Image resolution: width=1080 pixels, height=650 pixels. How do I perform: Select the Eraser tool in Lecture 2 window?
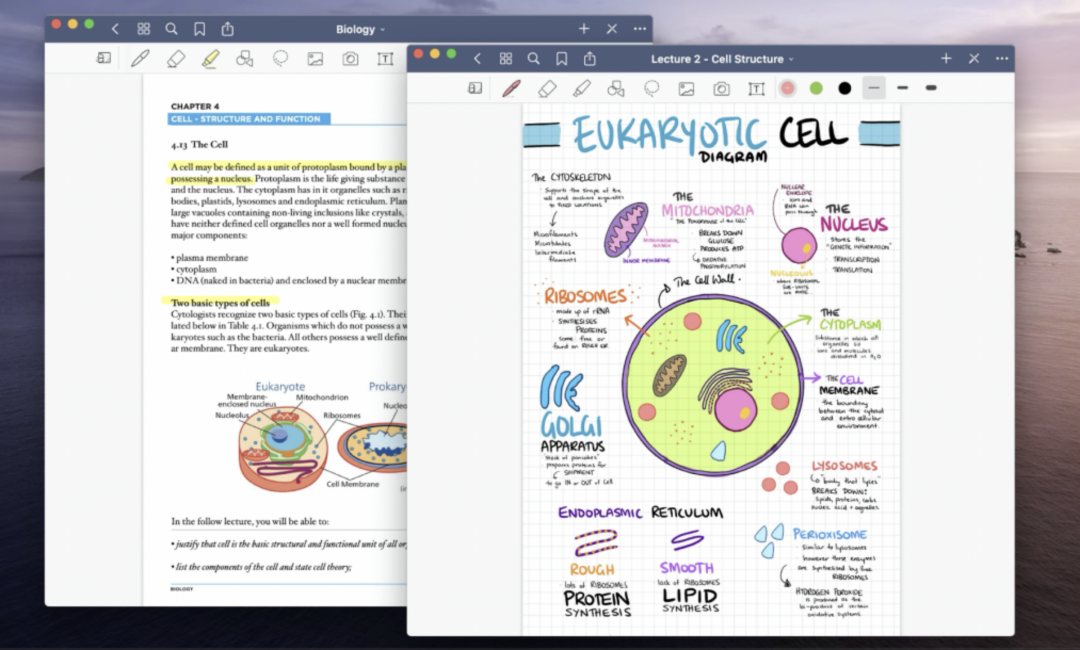coord(547,88)
